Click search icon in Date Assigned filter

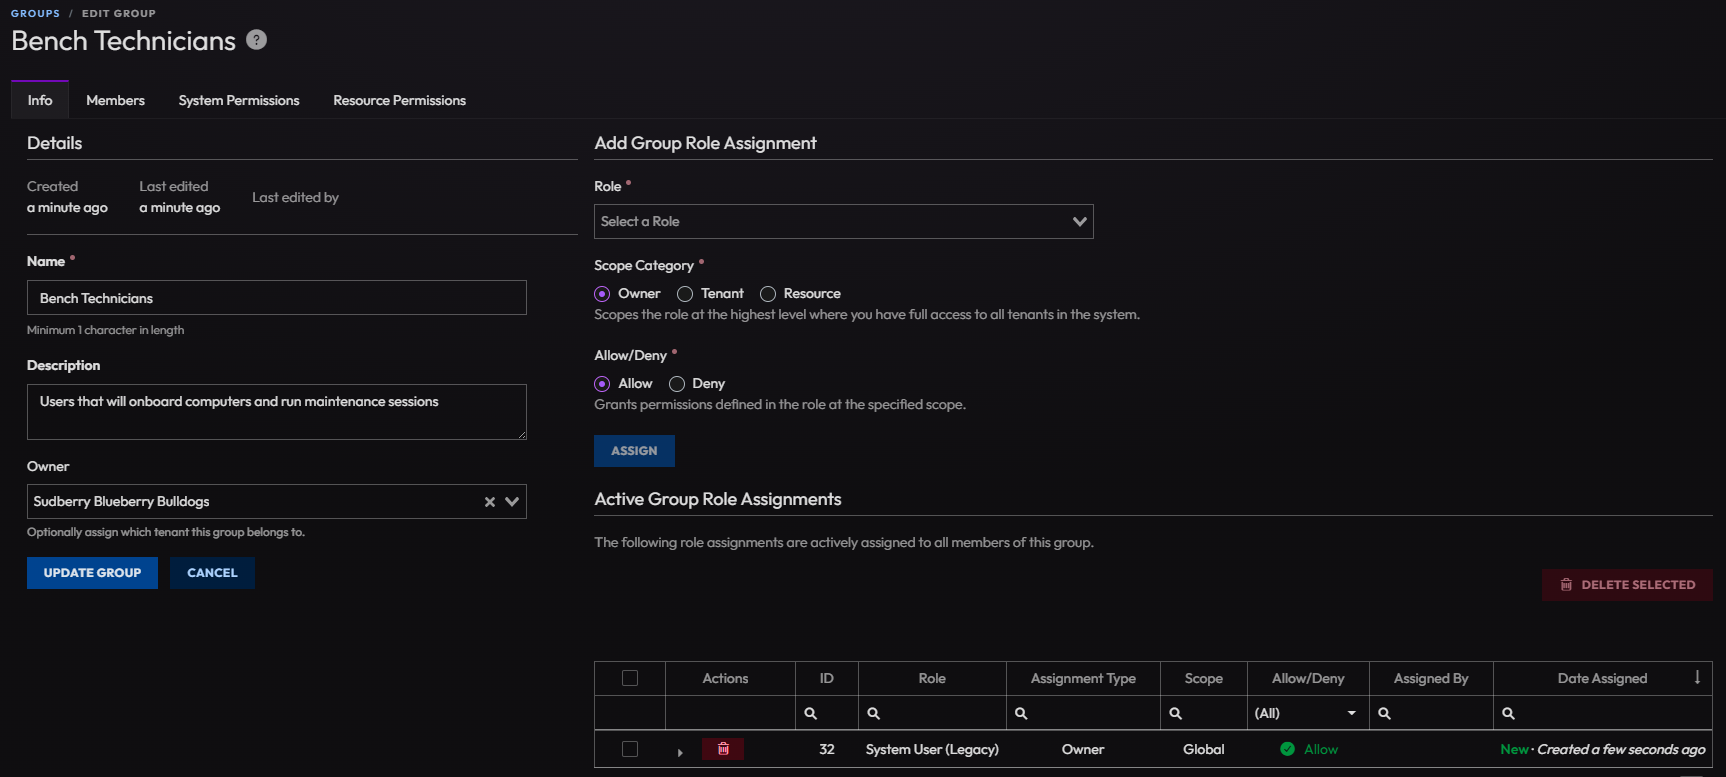pos(1508,713)
